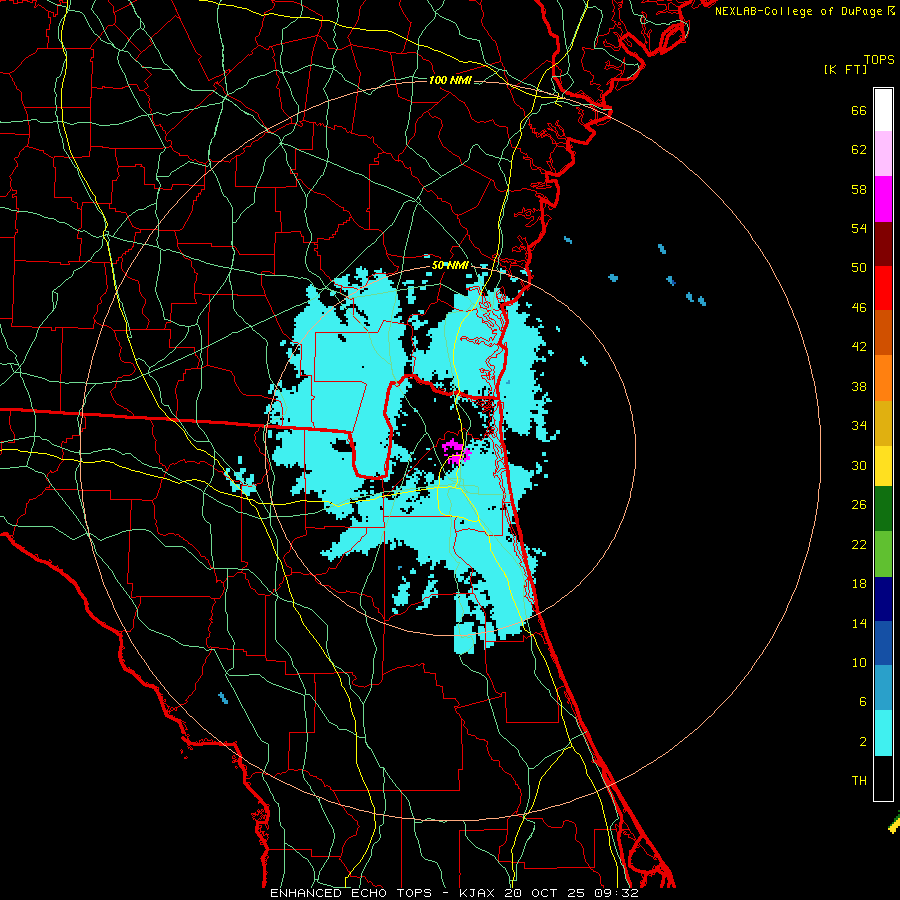Click the medium blue legend swatch
This screenshot has width=900, height=900.
(x=883, y=643)
